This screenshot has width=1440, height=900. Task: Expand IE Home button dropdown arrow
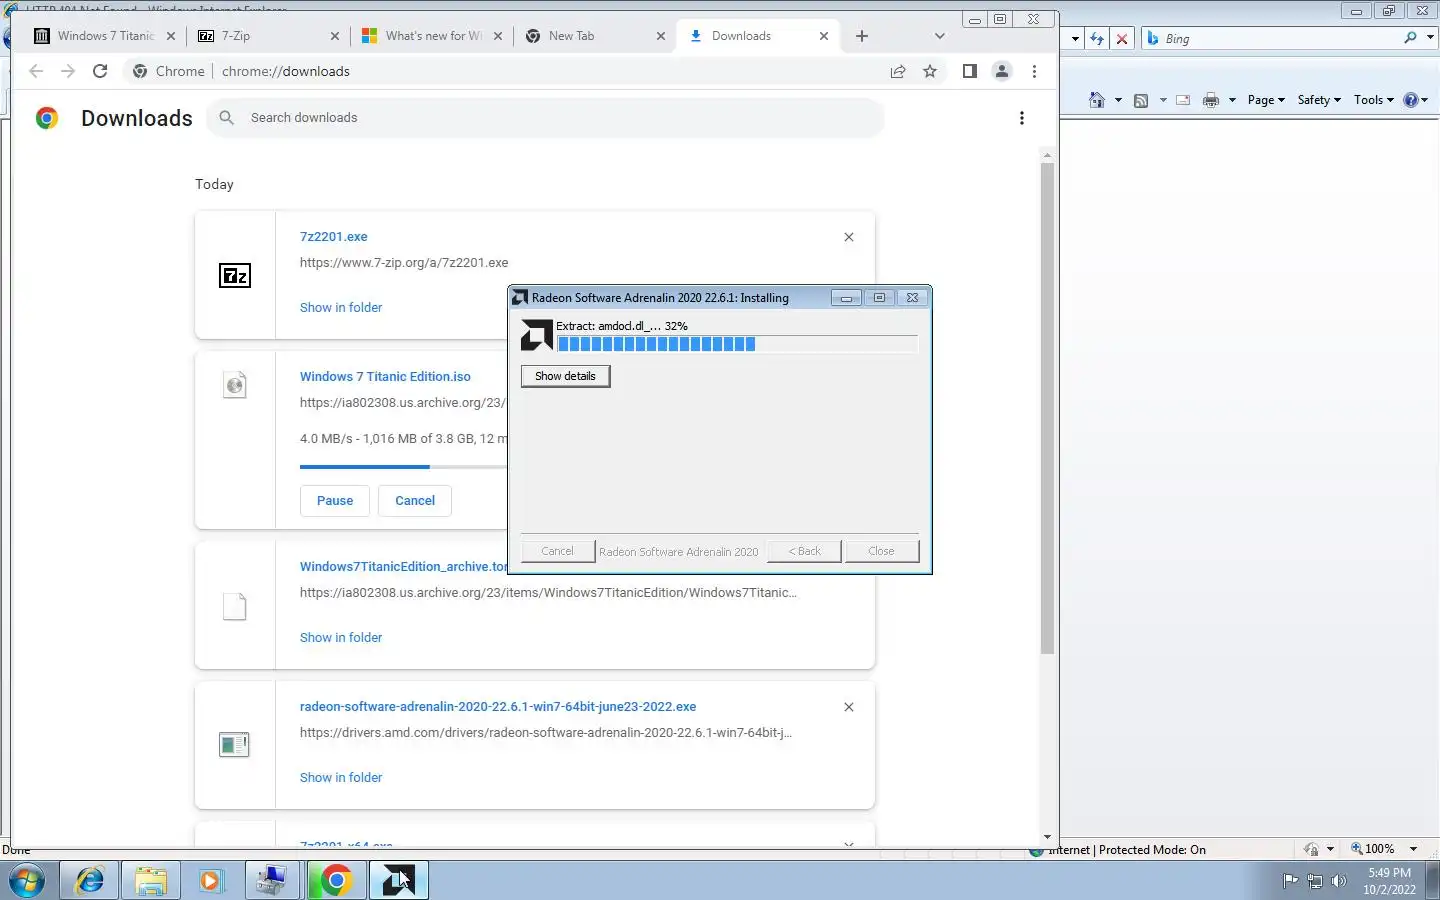pyautogui.click(x=1118, y=100)
